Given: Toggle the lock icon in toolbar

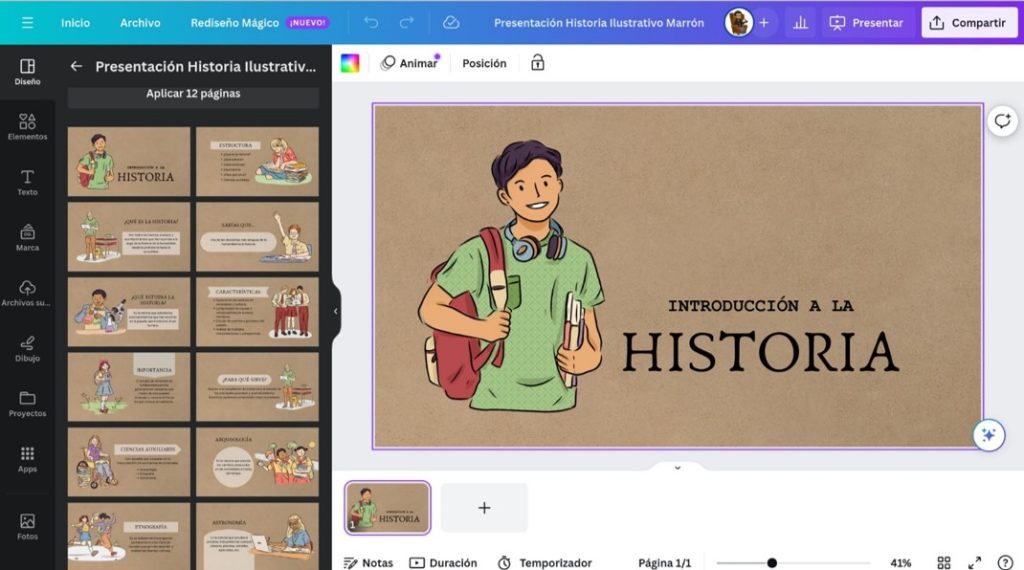Looking at the screenshot, I should click(537, 63).
